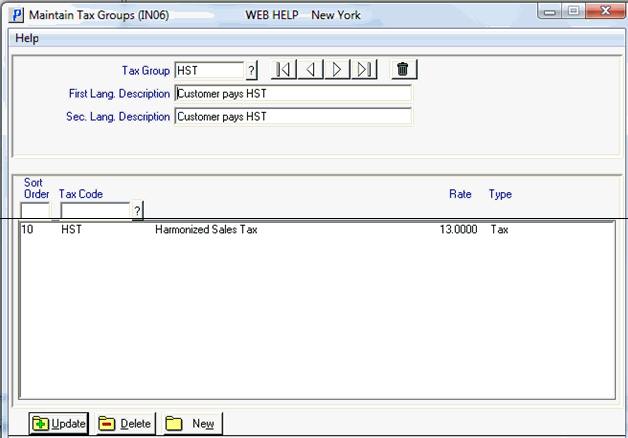Click the Tax Code column label
Viewport: 628px width, 438px height.
click(81, 194)
